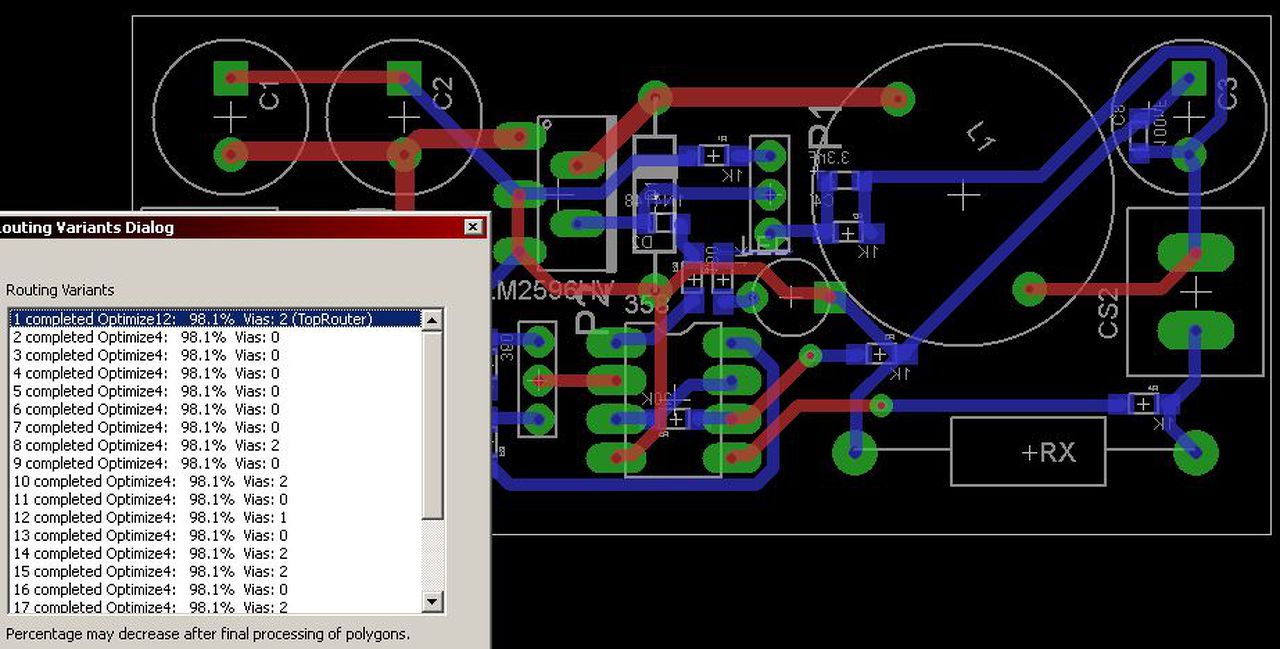Select routing variant 17 completed Optimize4
Image resolution: width=1280 pixels, height=649 pixels.
(215, 606)
